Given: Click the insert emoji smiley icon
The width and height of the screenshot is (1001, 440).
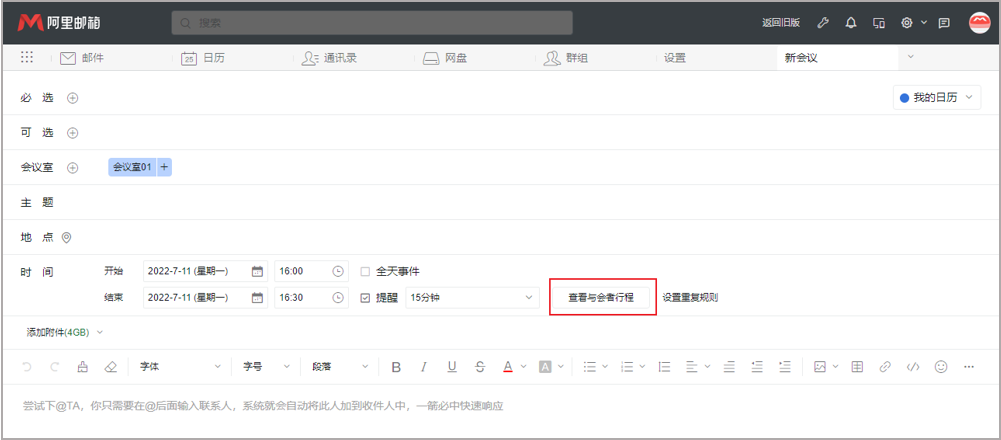Looking at the screenshot, I should point(940,367).
